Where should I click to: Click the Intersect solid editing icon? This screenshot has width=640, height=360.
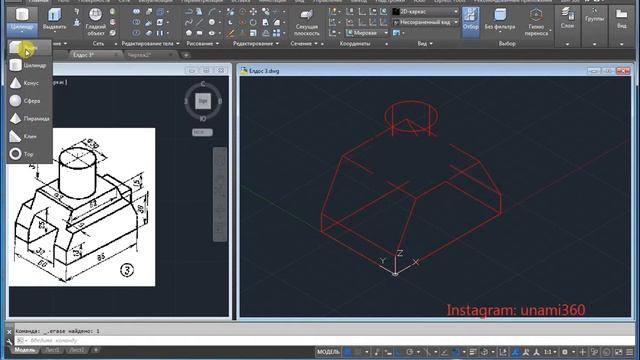coord(136,33)
